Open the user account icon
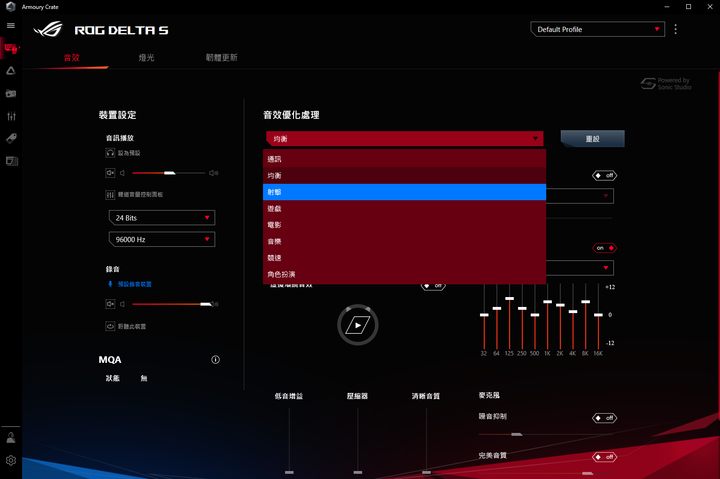The height and width of the screenshot is (479, 720). 11,438
